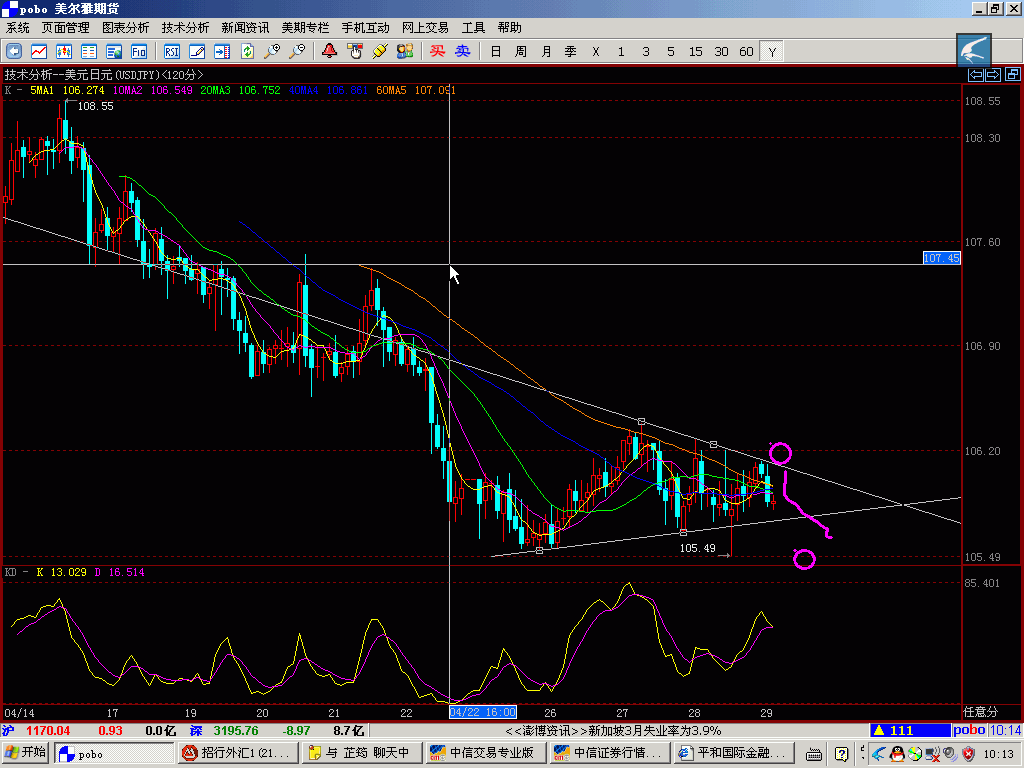The width and height of the screenshot is (1024, 768).
Task: Click the 5MA1 moving average label
Action: (x=42, y=90)
